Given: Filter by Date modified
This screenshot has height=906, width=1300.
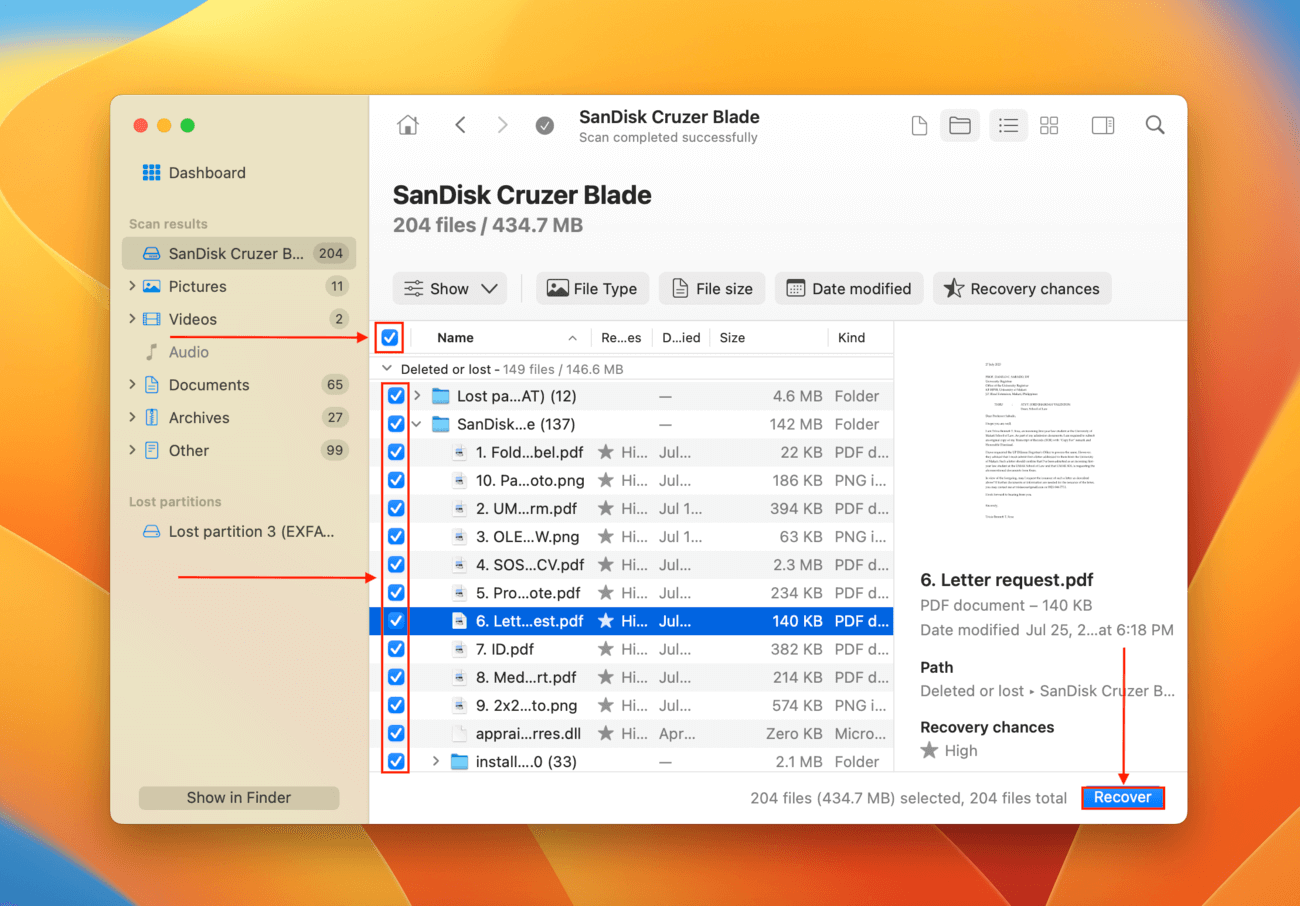Looking at the screenshot, I should tap(849, 289).
